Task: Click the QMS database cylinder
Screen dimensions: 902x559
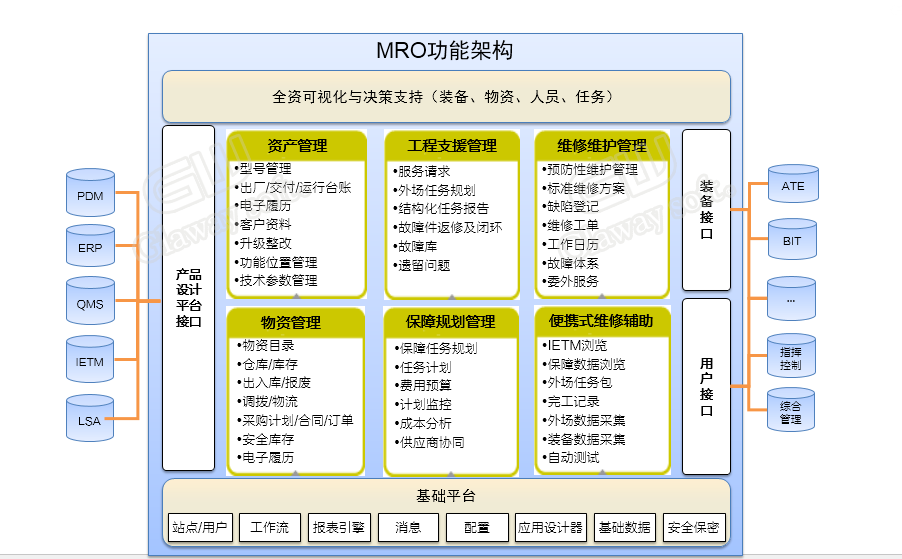Action: point(90,301)
